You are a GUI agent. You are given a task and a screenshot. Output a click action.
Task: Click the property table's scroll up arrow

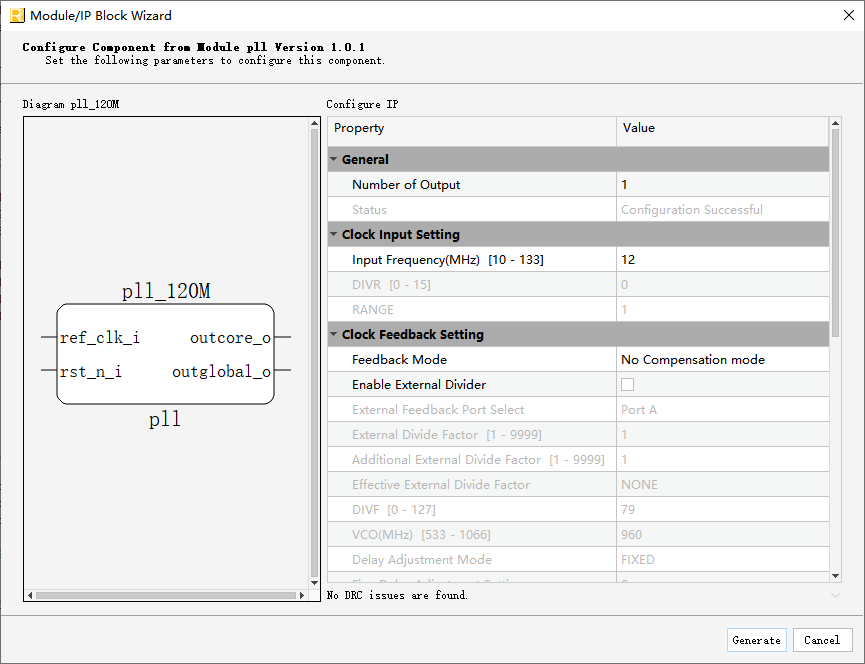point(835,123)
